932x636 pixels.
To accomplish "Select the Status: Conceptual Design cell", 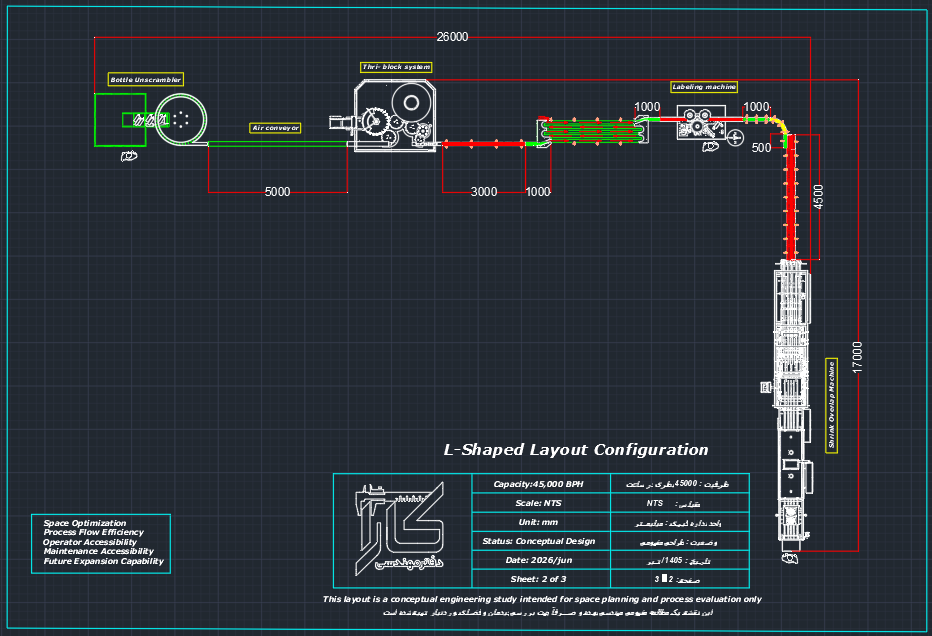I will tap(541, 541).
